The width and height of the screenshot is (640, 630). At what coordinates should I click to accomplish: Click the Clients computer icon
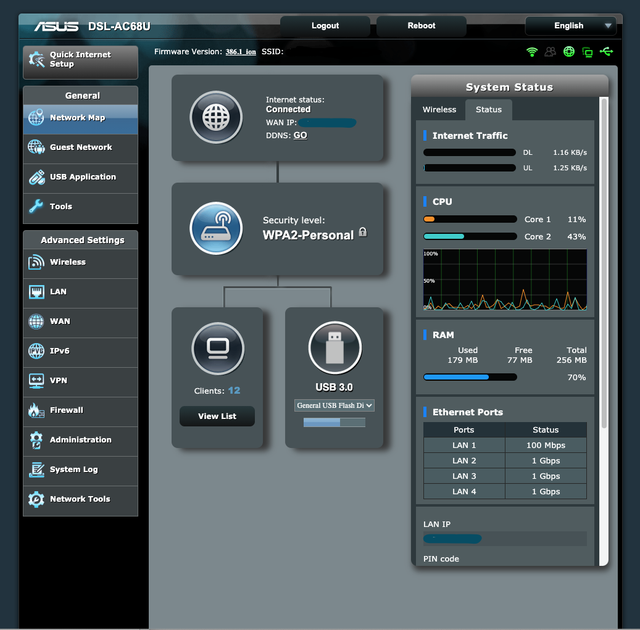pyautogui.click(x=218, y=348)
